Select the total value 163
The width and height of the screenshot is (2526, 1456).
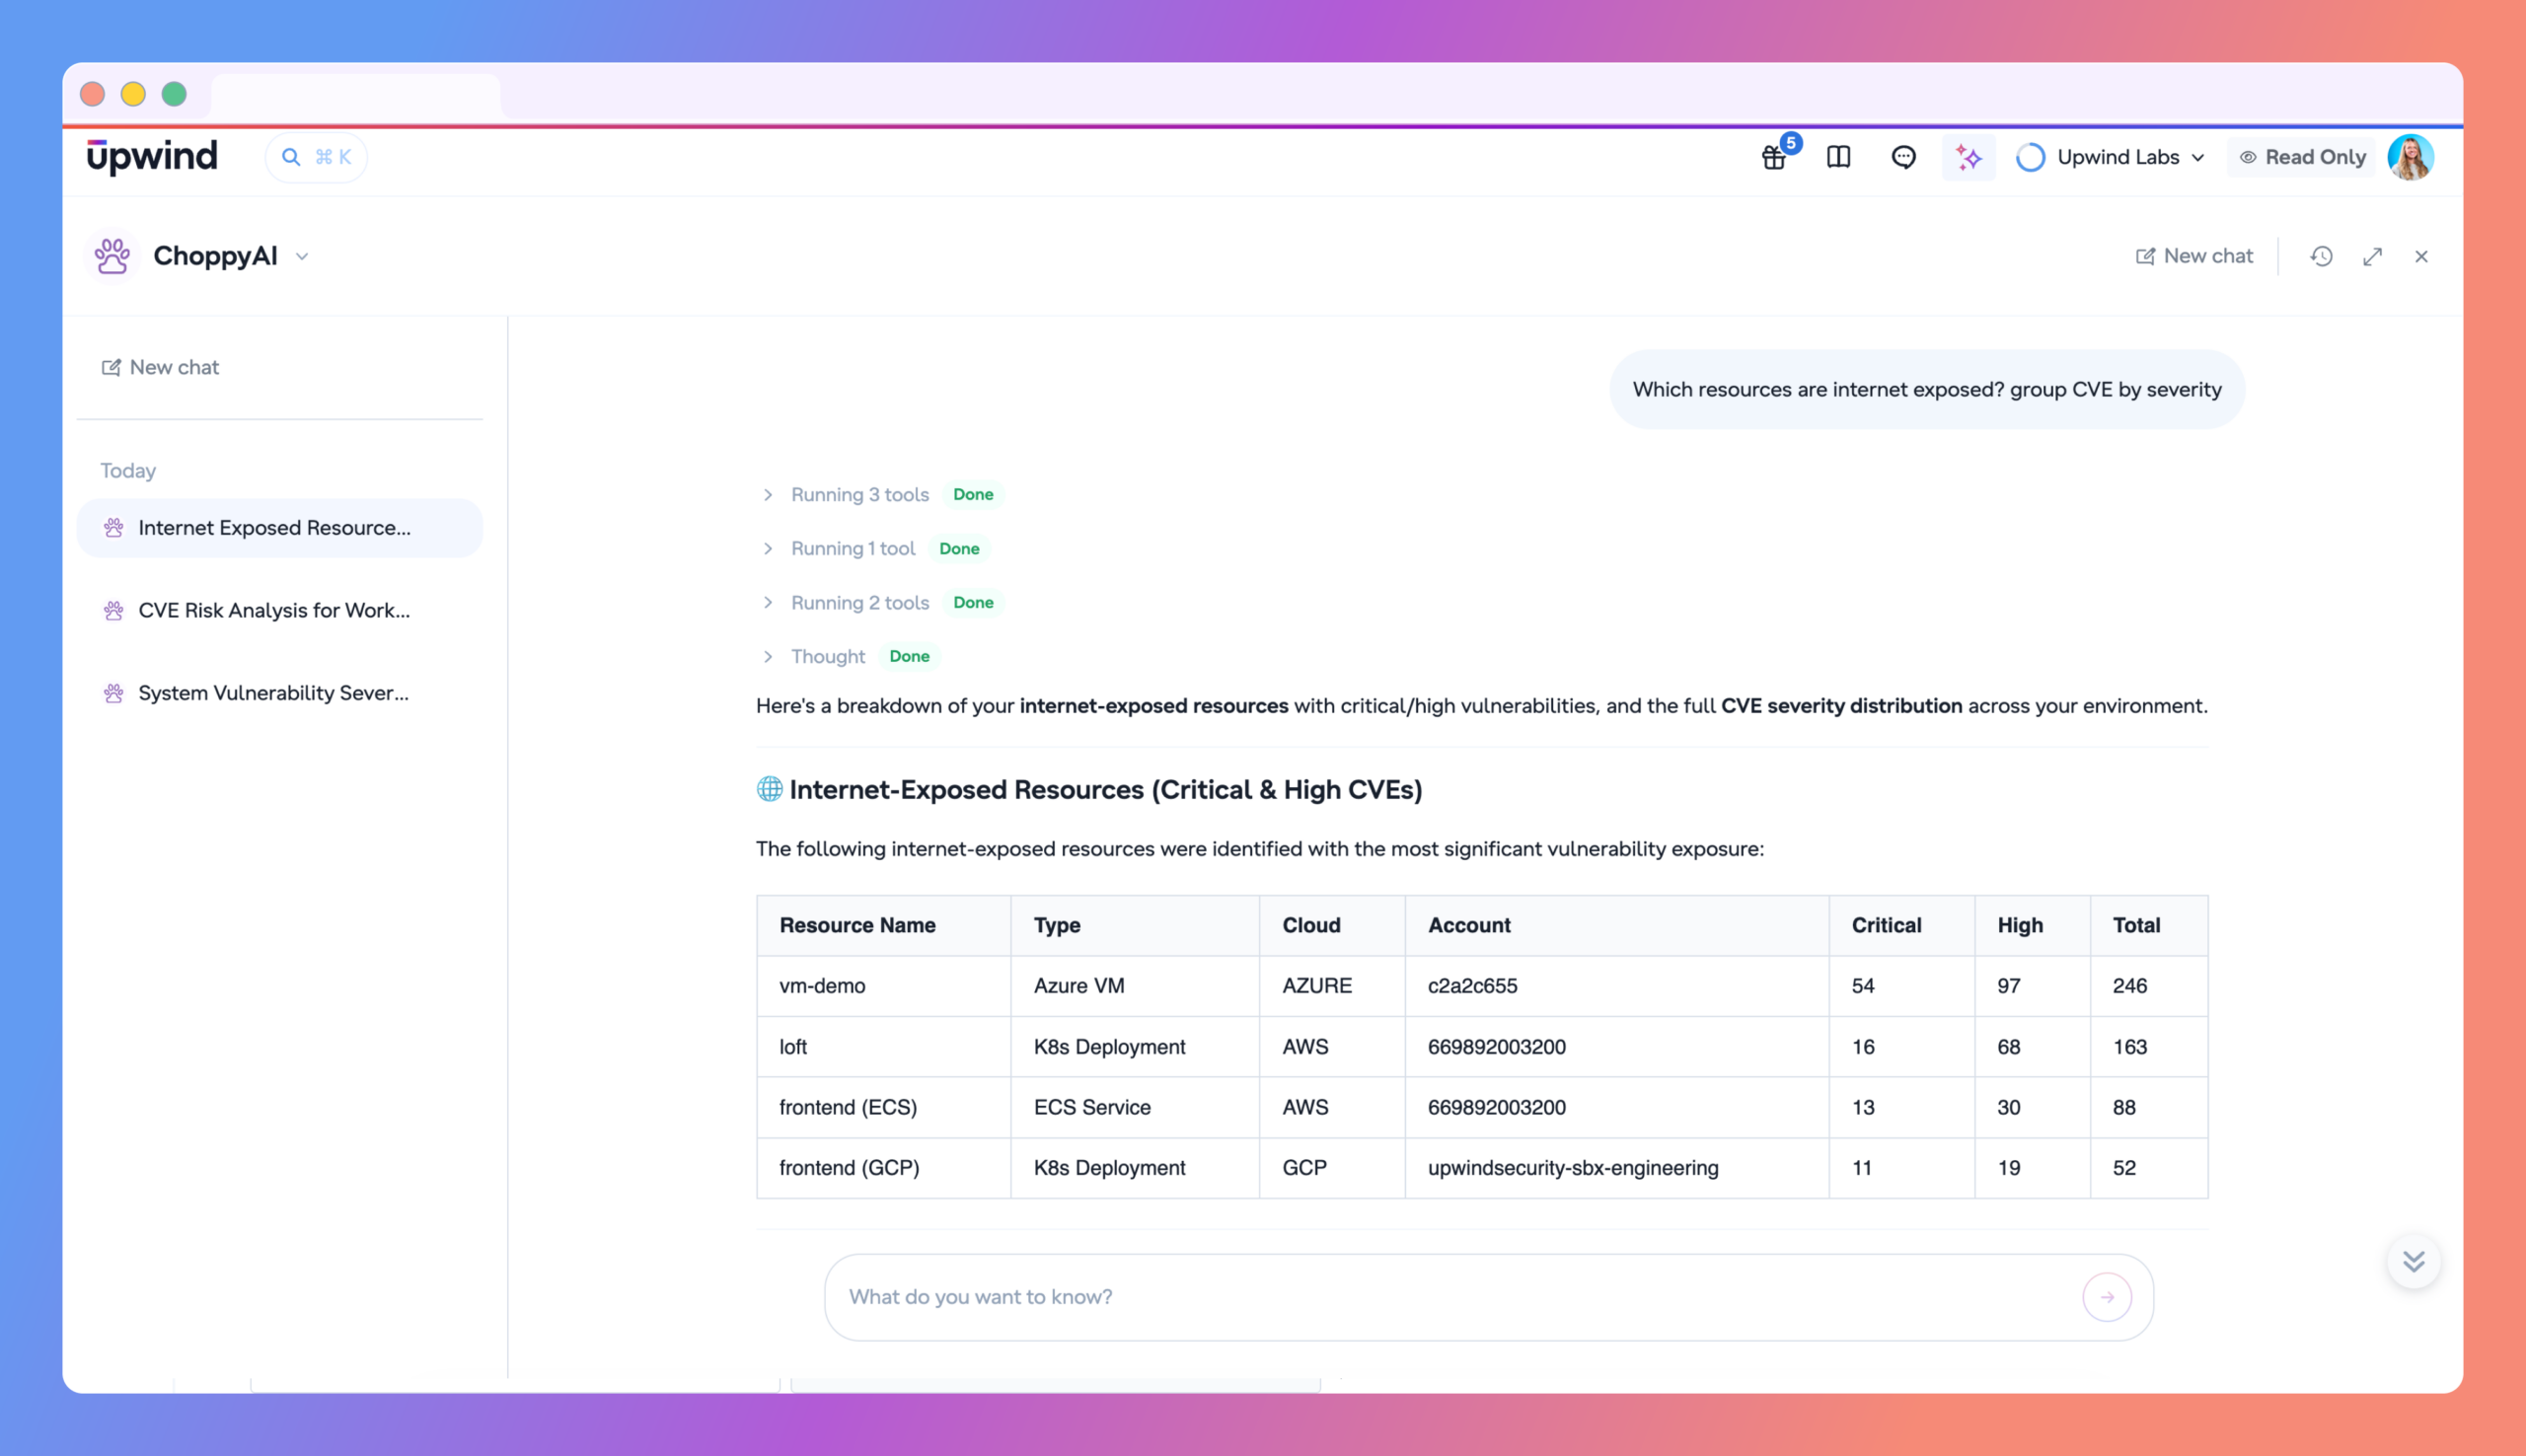pos(2148,1047)
